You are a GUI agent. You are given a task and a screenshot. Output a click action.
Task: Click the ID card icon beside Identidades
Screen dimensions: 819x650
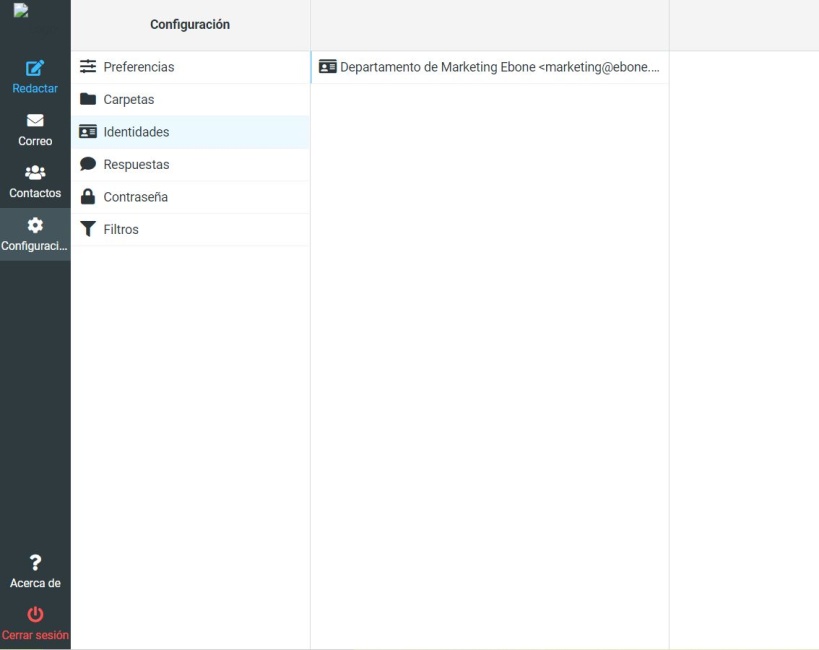[x=88, y=132]
